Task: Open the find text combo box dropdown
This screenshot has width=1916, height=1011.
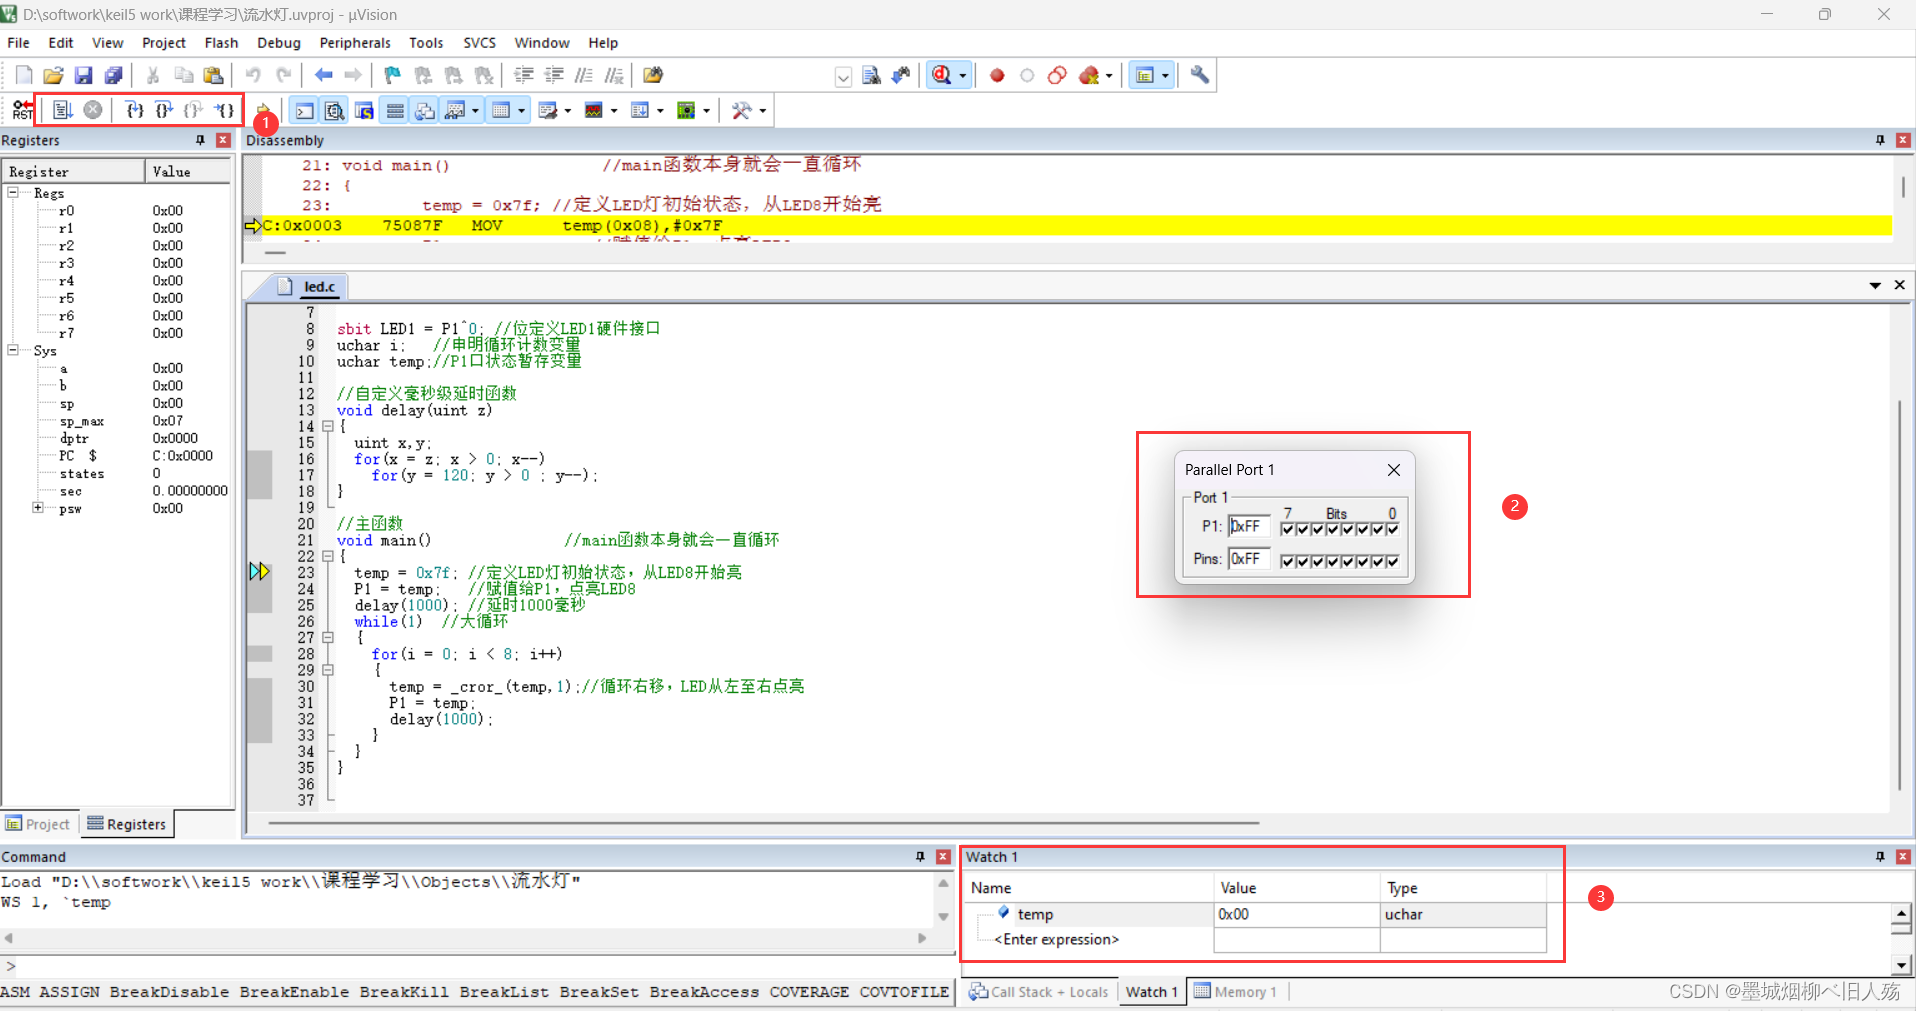Action: click(843, 76)
